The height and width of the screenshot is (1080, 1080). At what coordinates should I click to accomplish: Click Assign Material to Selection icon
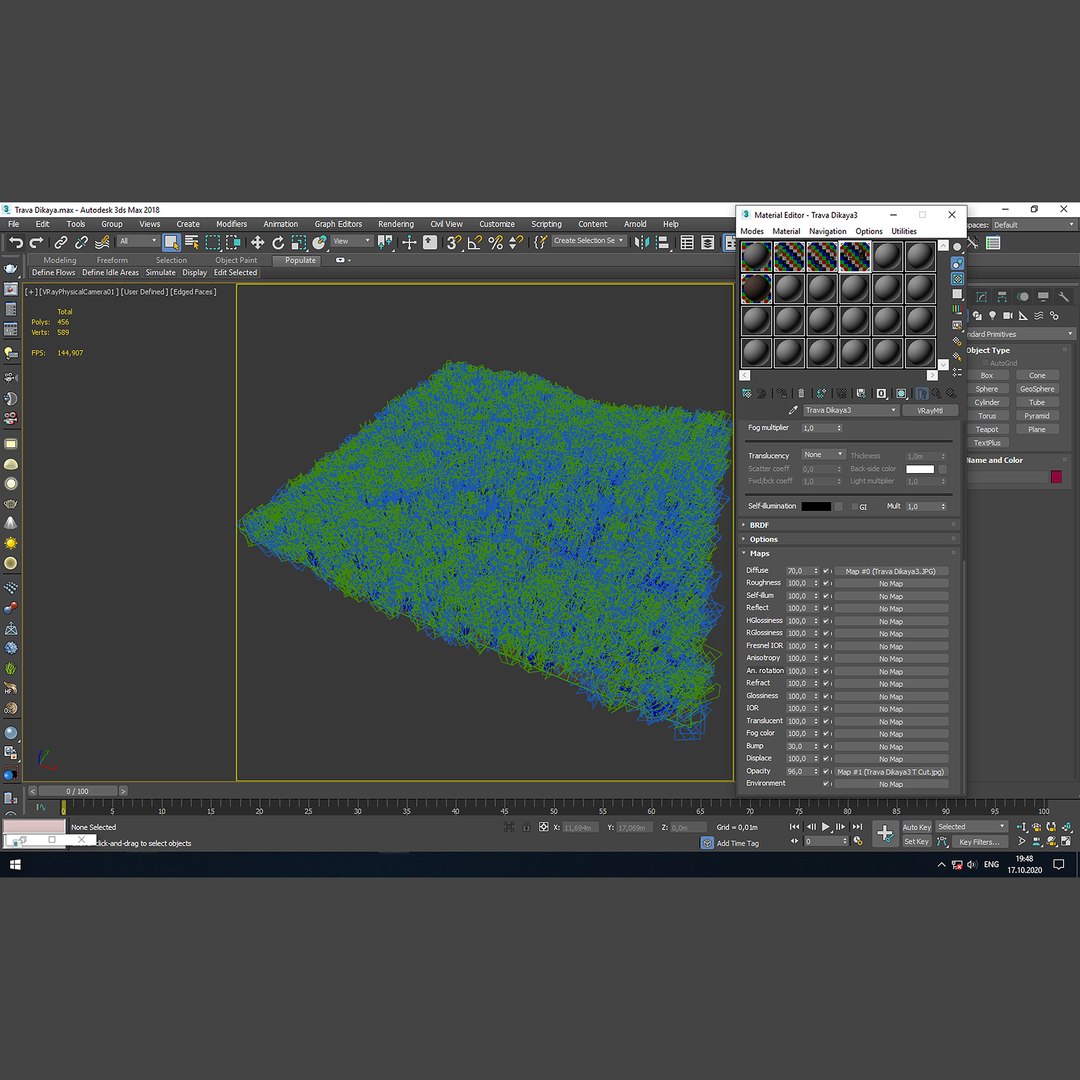781,393
